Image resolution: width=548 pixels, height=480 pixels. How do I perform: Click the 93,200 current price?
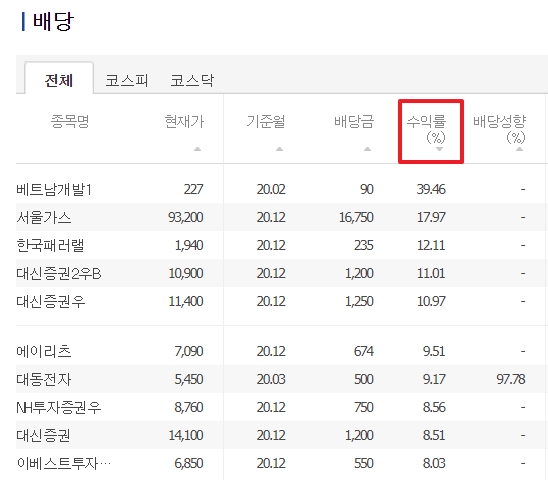click(186, 217)
